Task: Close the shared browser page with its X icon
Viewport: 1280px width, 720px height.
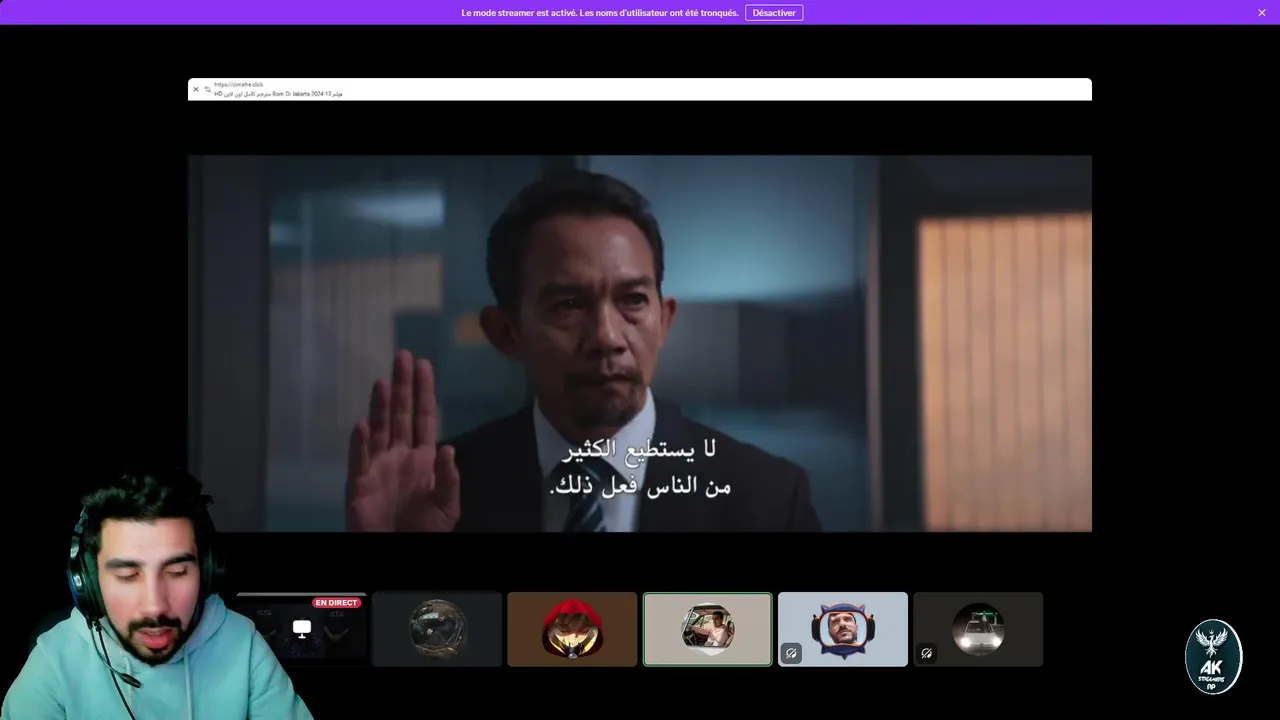Action: pyautogui.click(x=196, y=90)
